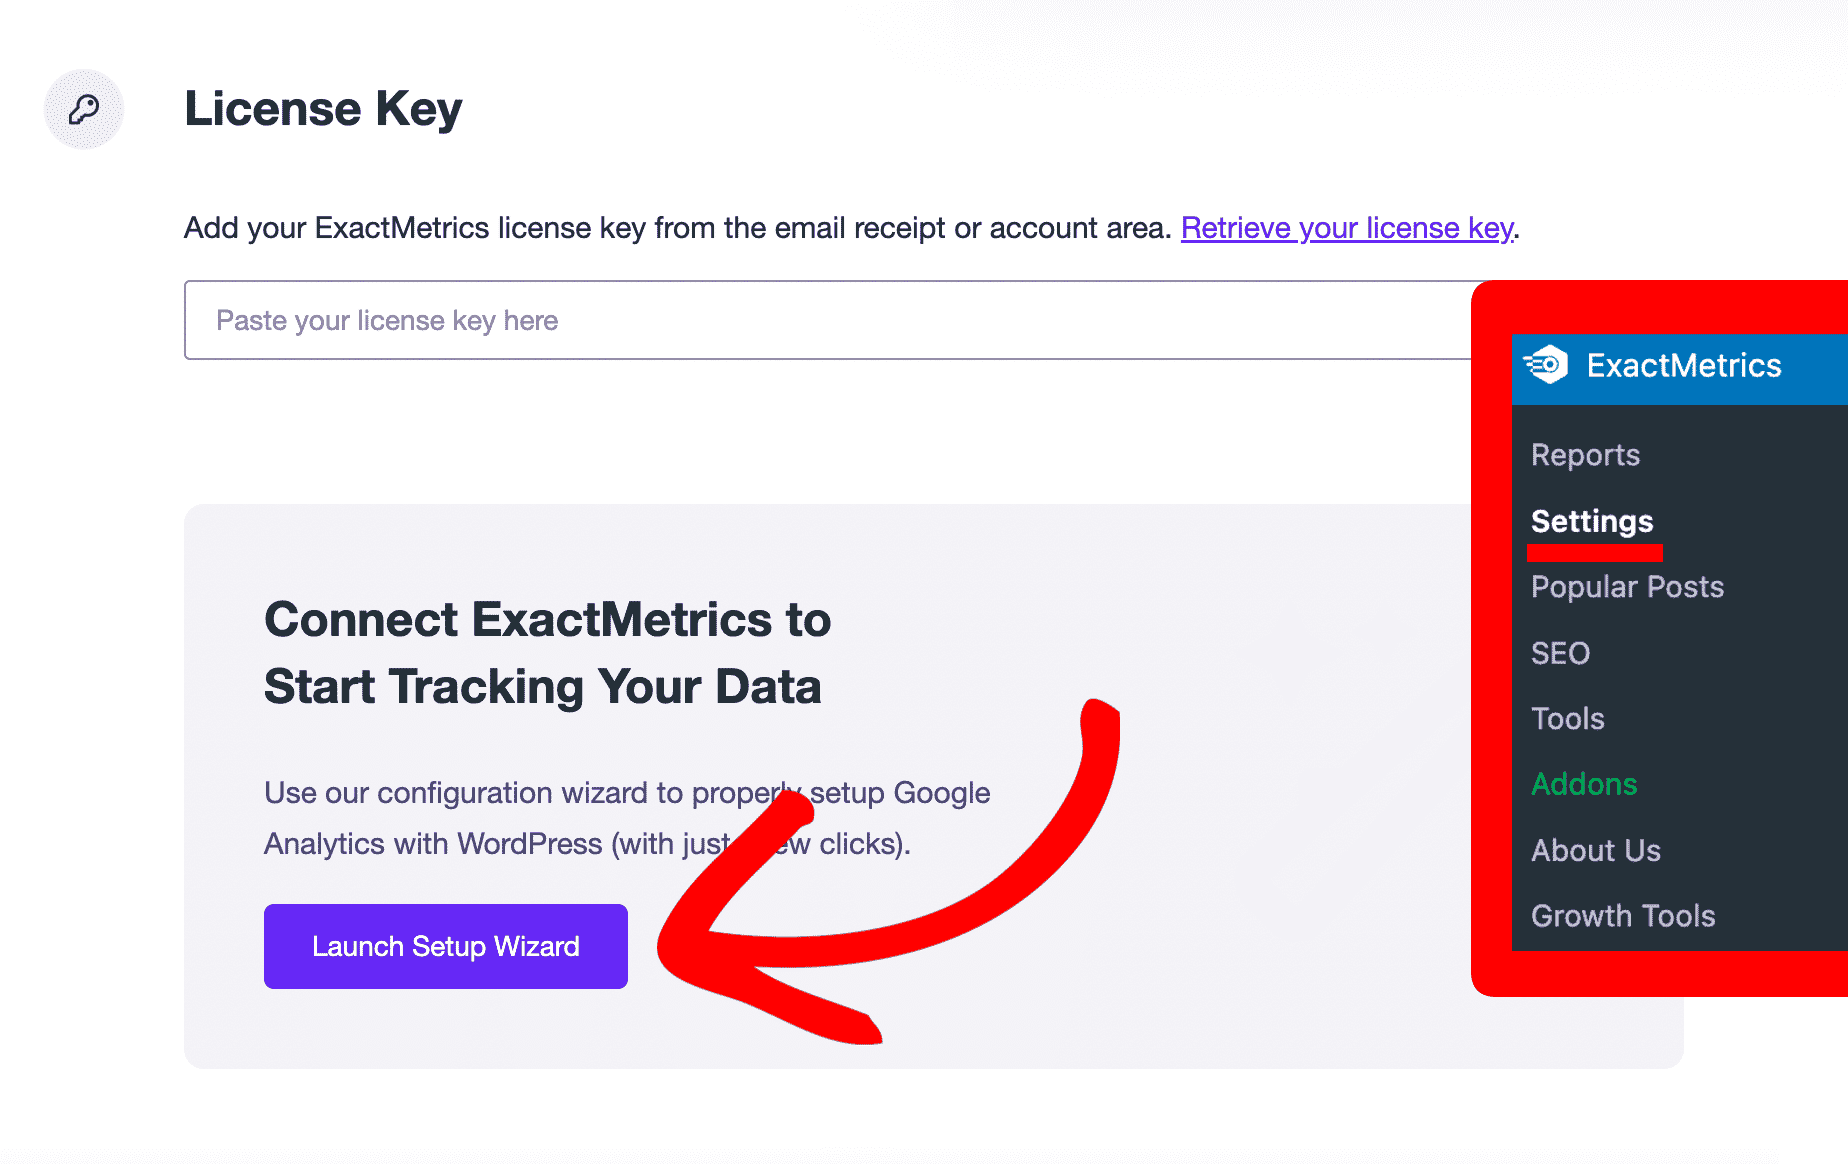Focus the Paste your license key field
The image size is (1848, 1164).
pyautogui.click(x=828, y=320)
